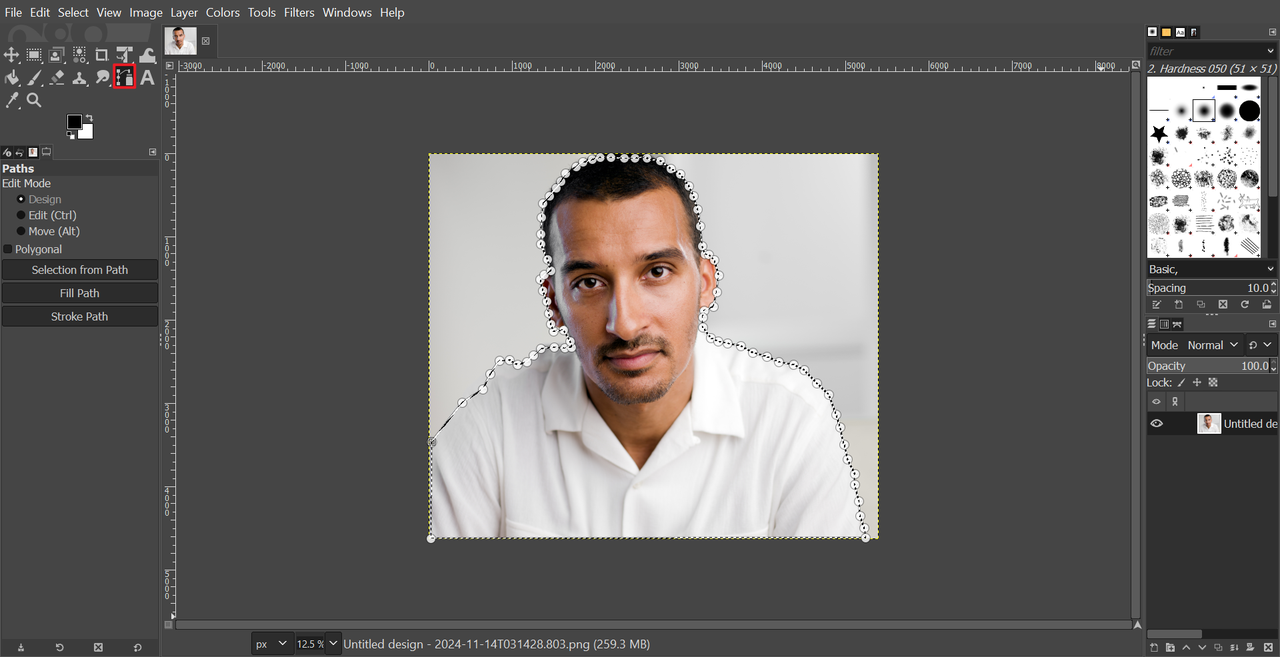Toggle lock position and size icon
The width and height of the screenshot is (1280, 657).
[x=1197, y=383]
